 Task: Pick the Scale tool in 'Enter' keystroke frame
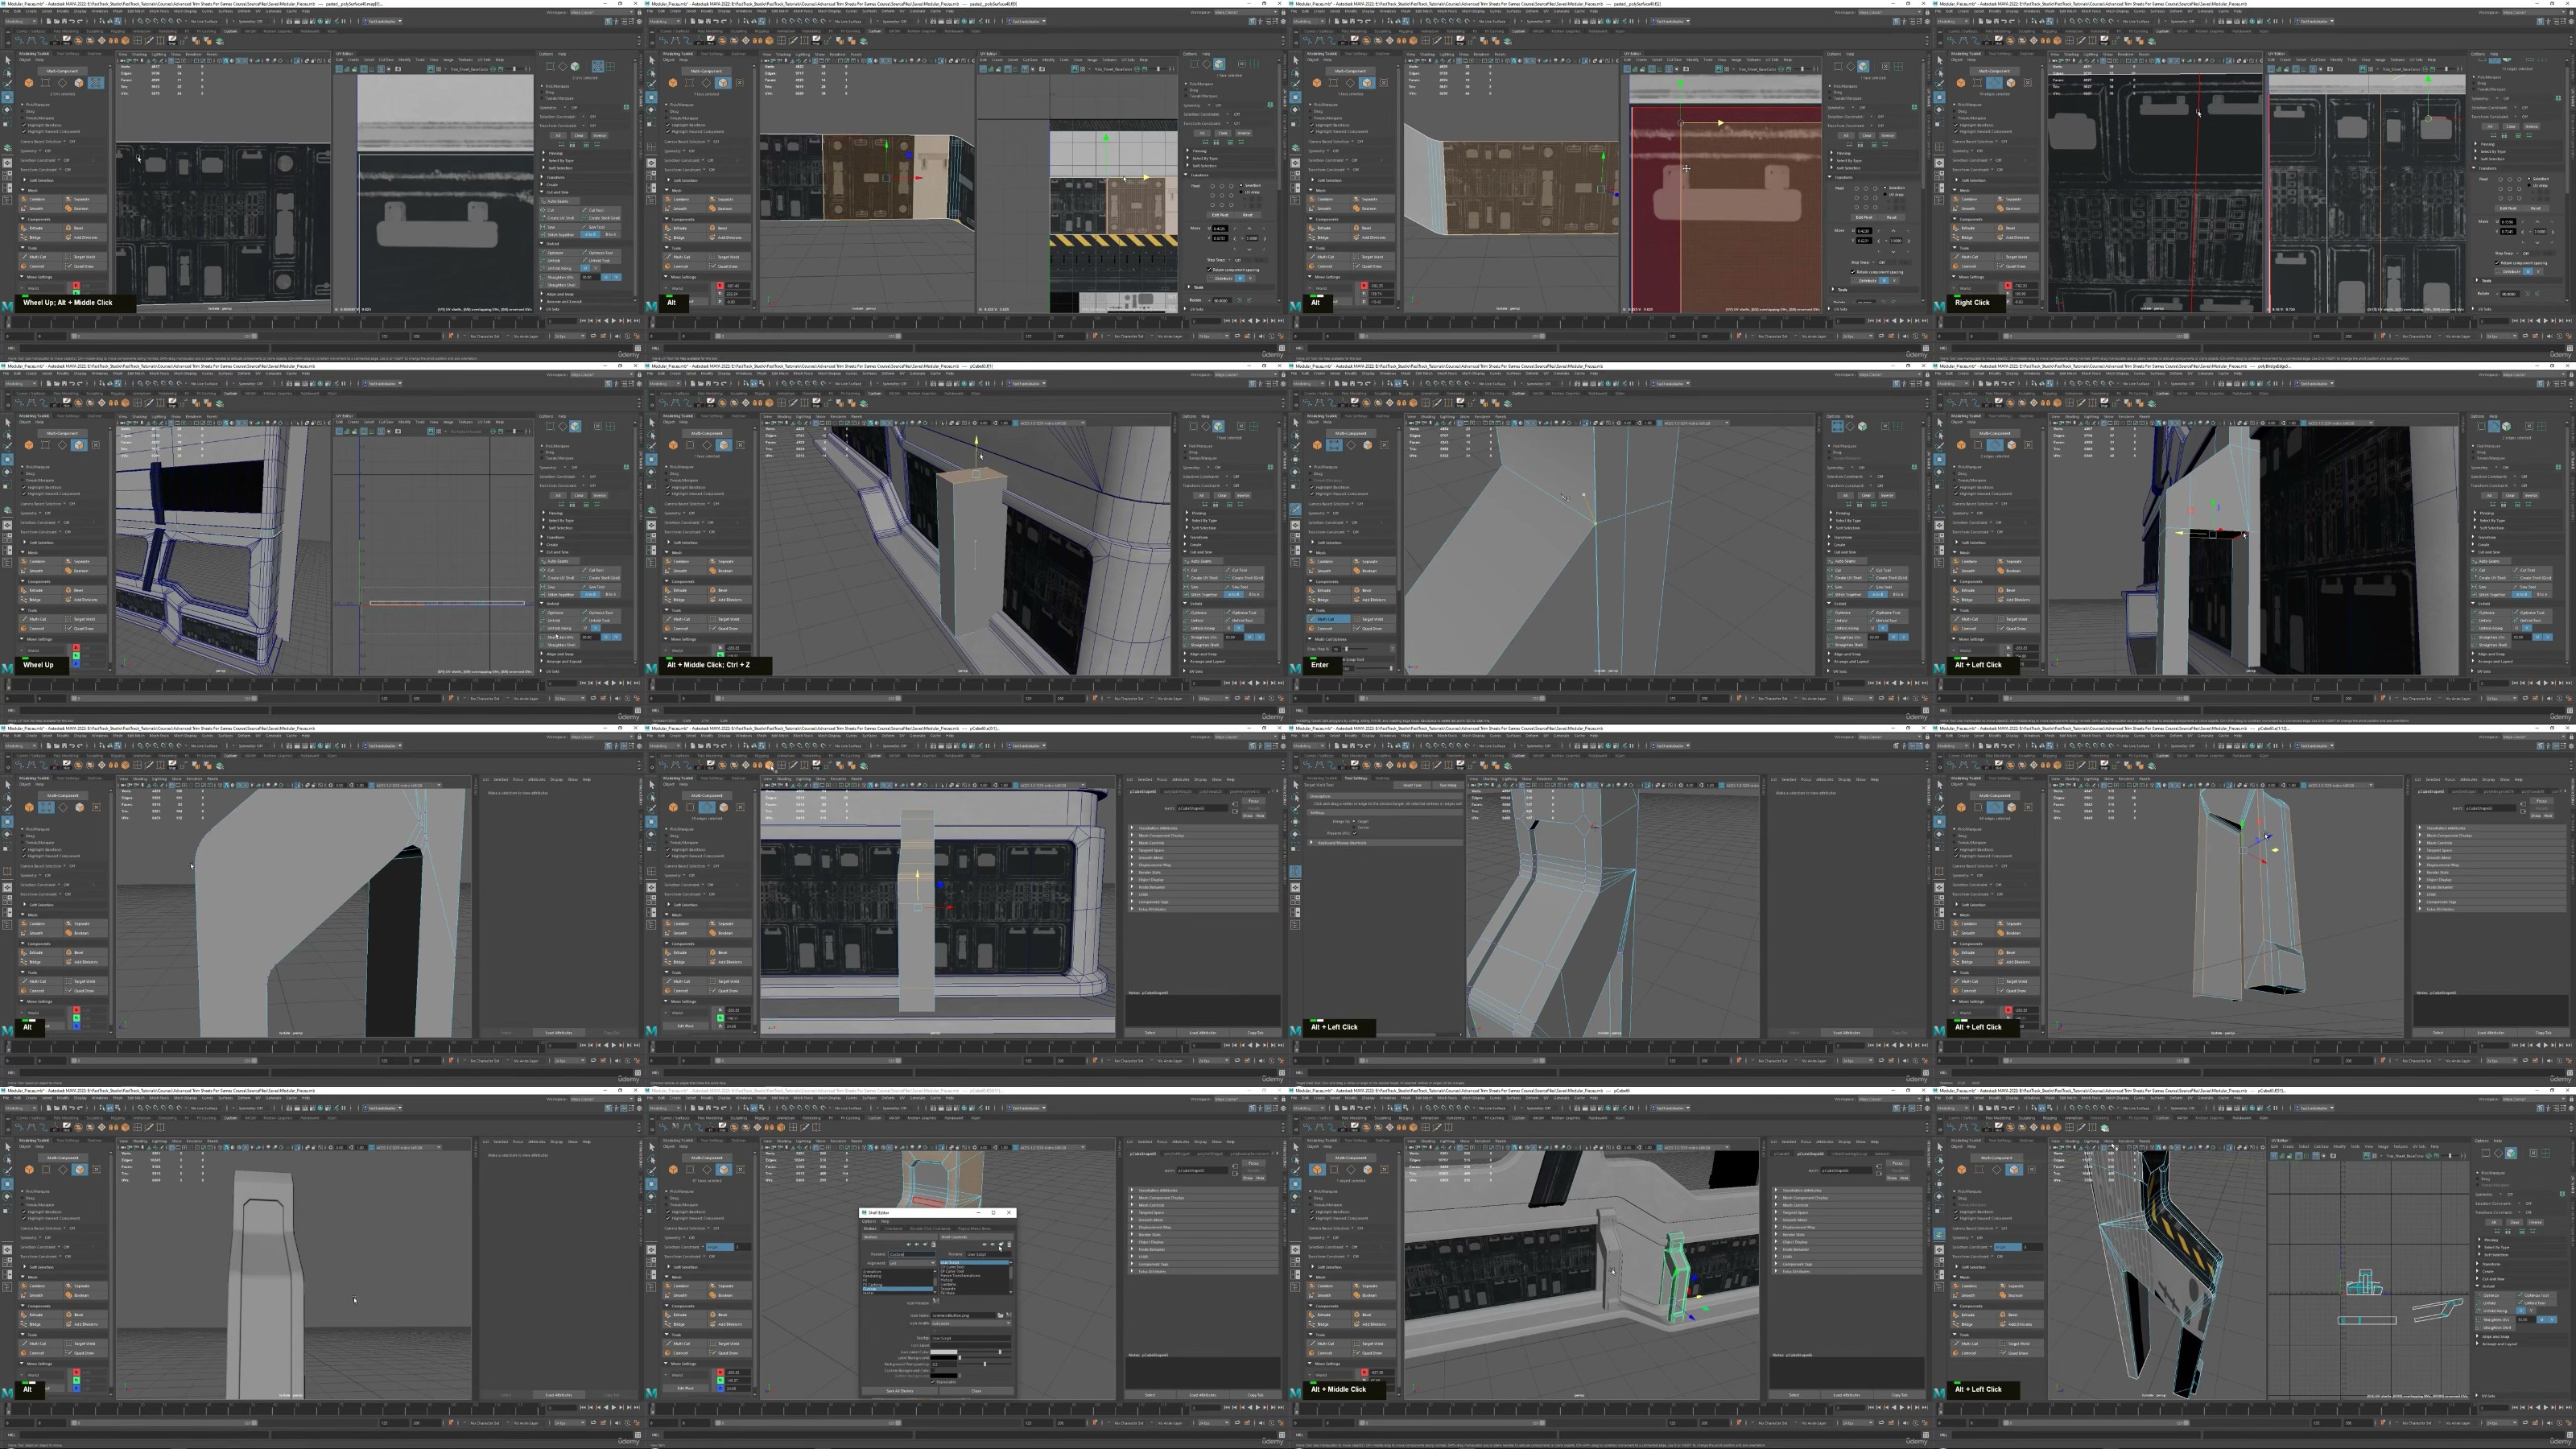coord(1296,485)
